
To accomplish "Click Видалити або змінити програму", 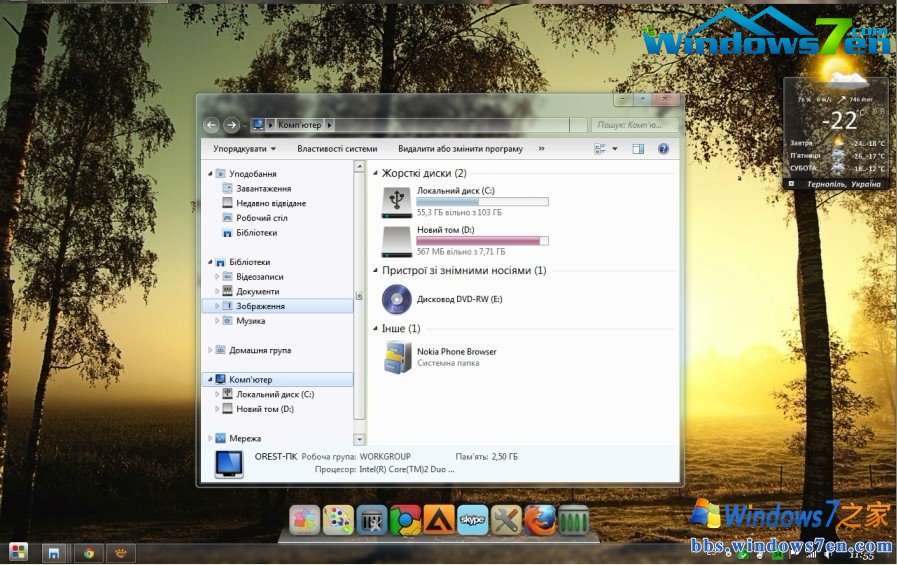I will click(x=460, y=149).
